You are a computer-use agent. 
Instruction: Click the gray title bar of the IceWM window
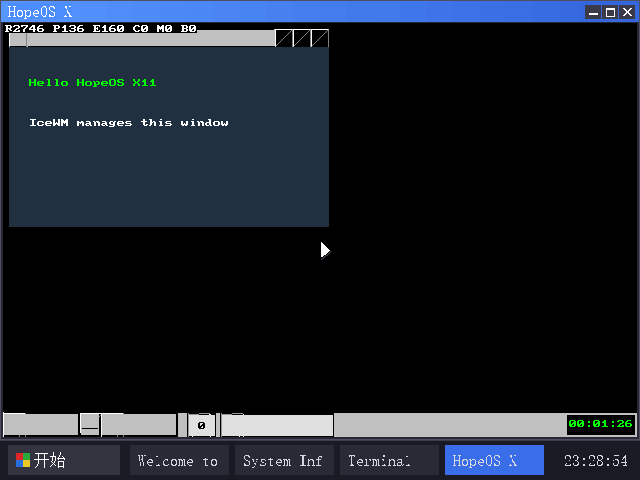click(x=151, y=39)
